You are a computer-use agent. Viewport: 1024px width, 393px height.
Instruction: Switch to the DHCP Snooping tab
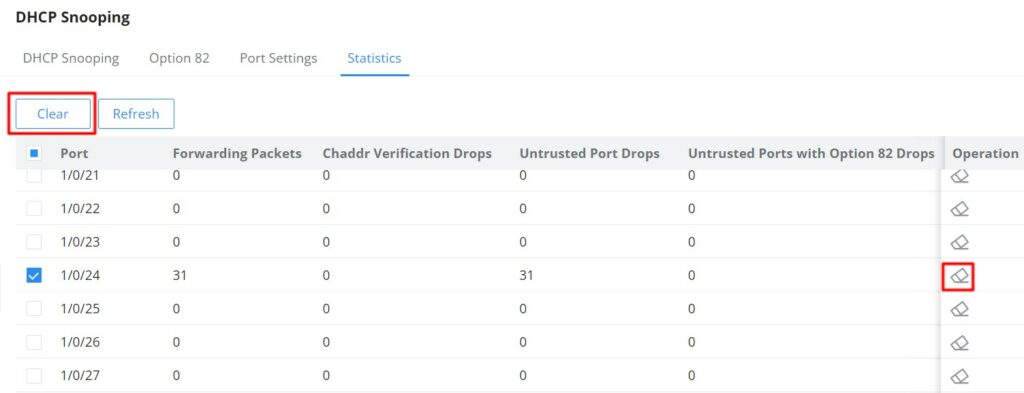coord(71,58)
